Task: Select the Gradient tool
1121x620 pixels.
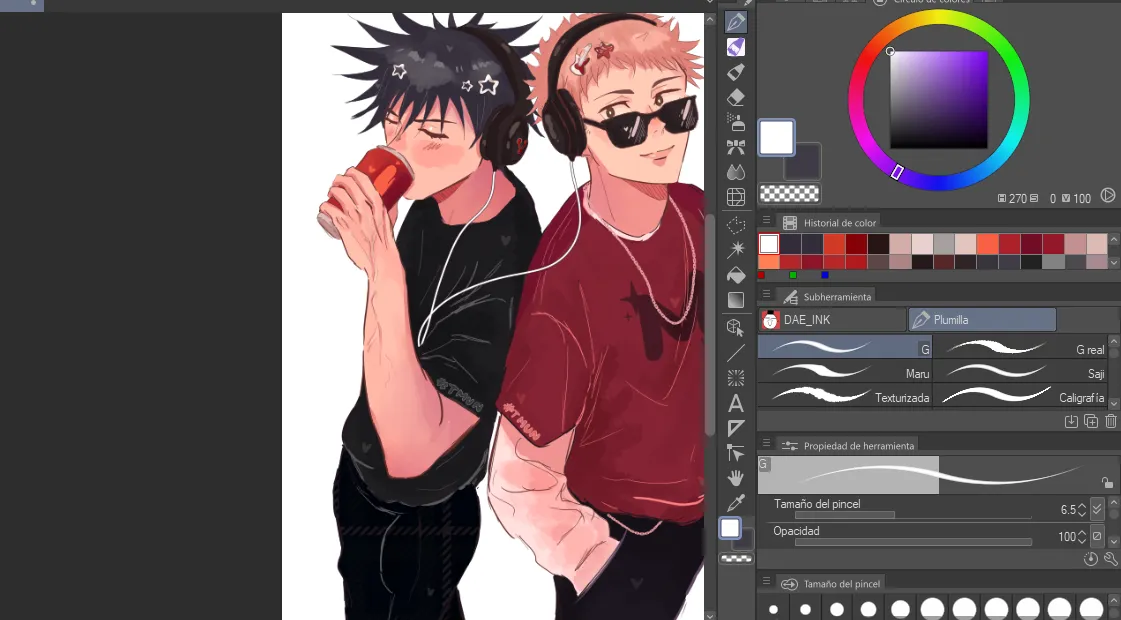Action: (x=736, y=300)
